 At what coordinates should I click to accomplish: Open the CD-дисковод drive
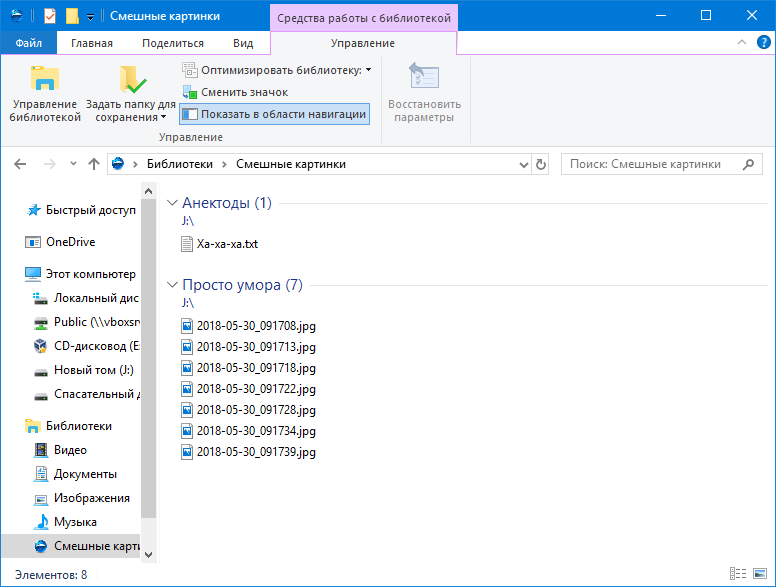coord(86,346)
